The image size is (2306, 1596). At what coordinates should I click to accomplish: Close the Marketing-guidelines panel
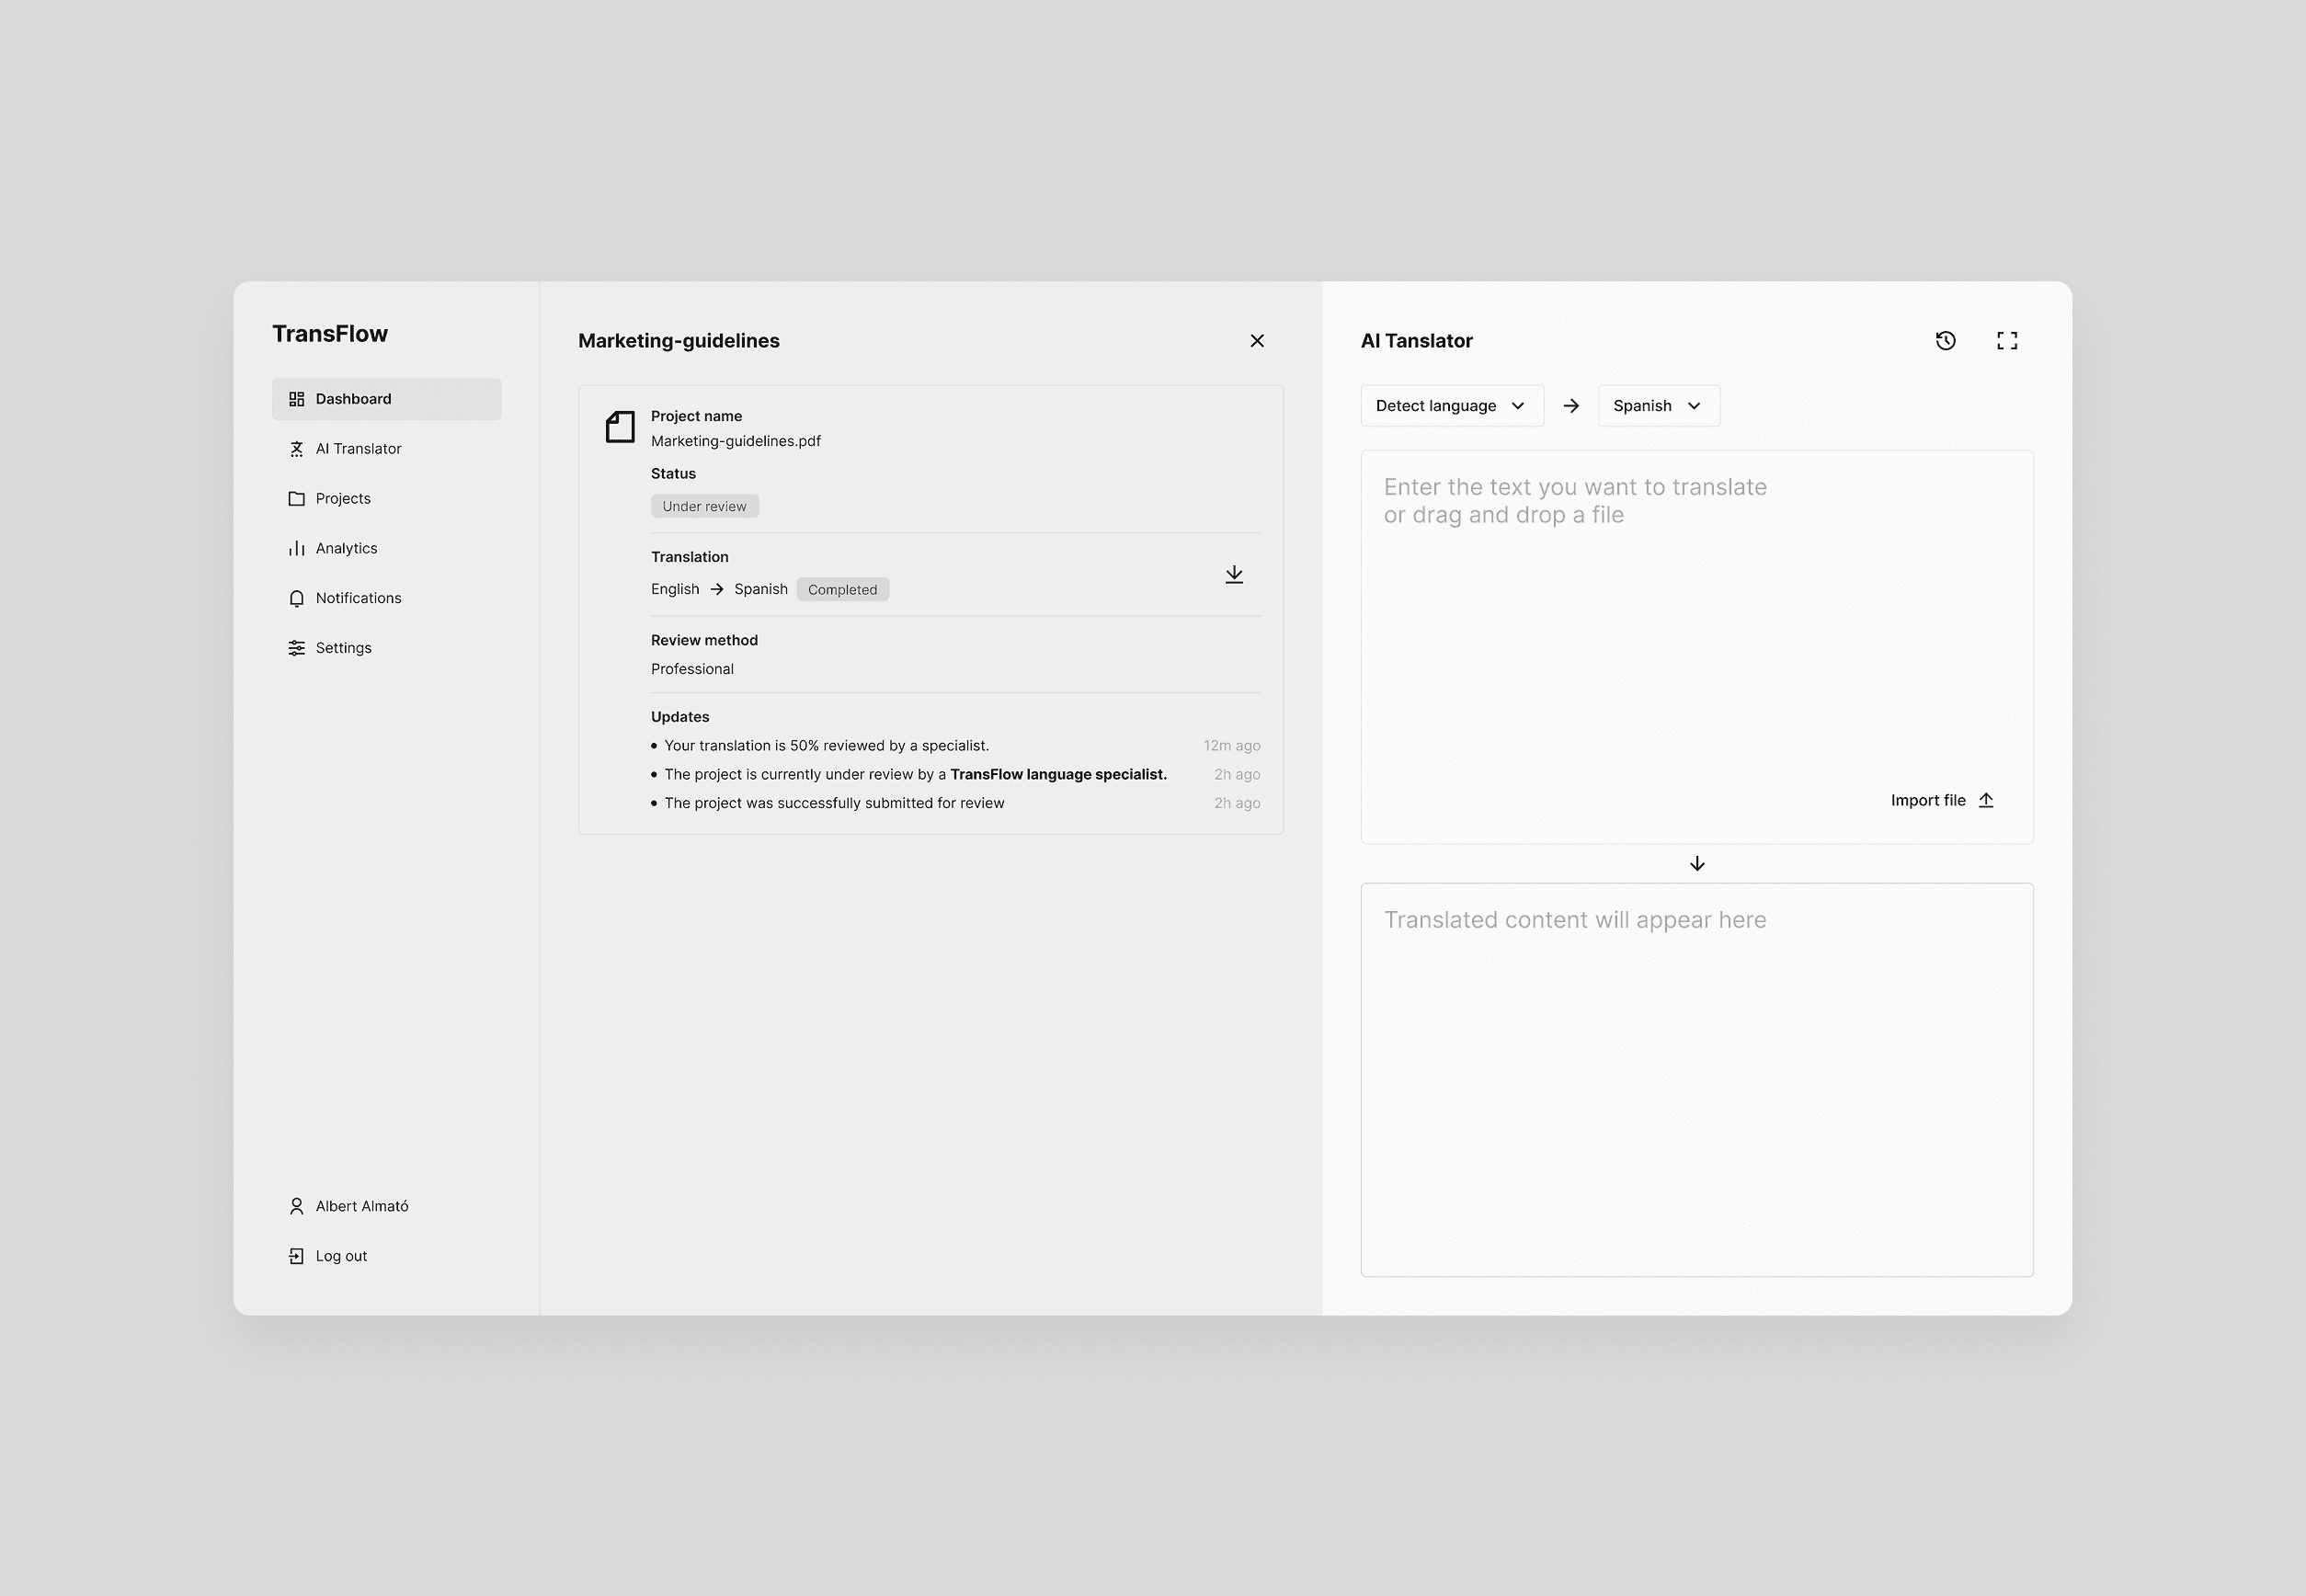1257,341
